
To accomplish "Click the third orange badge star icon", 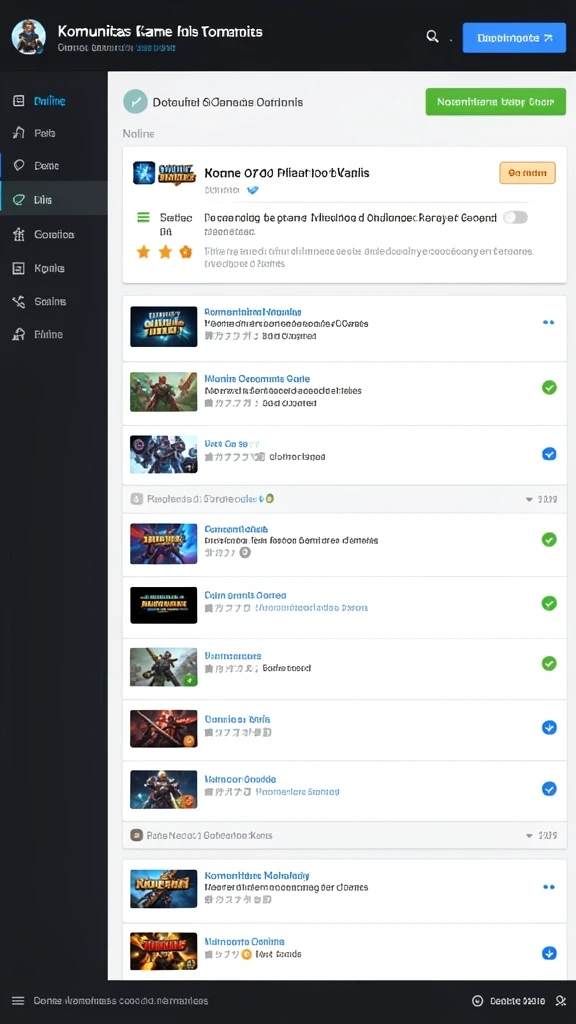I will [185, 251].
